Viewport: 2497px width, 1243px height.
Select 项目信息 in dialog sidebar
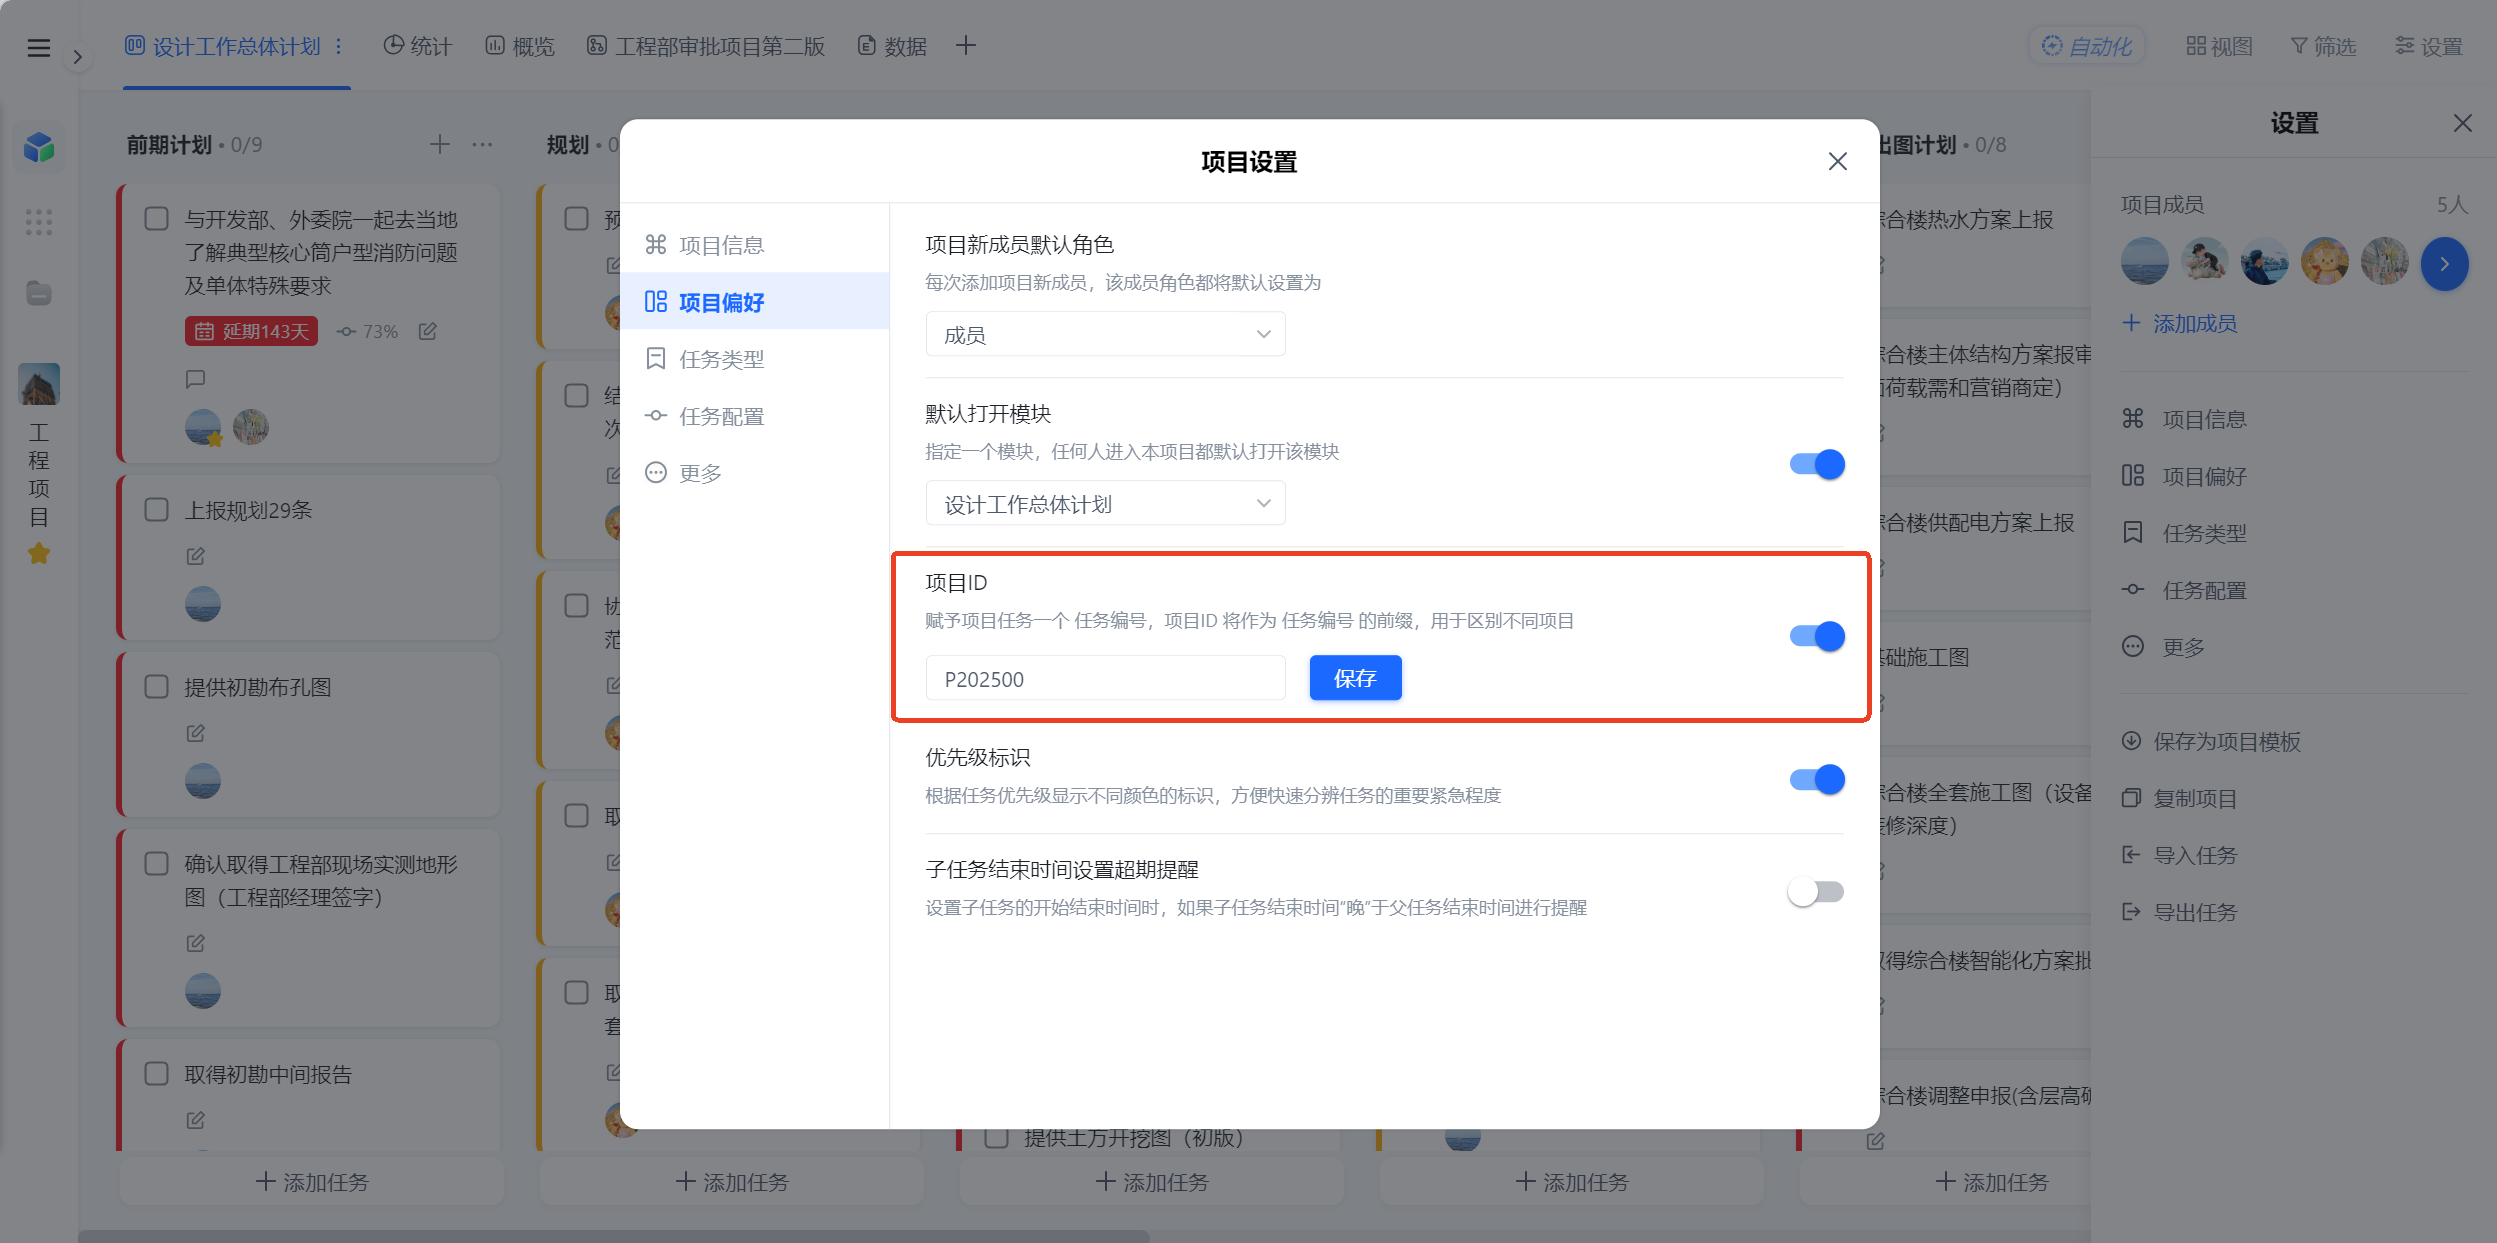pyautogui.click(x=754, y=245)
